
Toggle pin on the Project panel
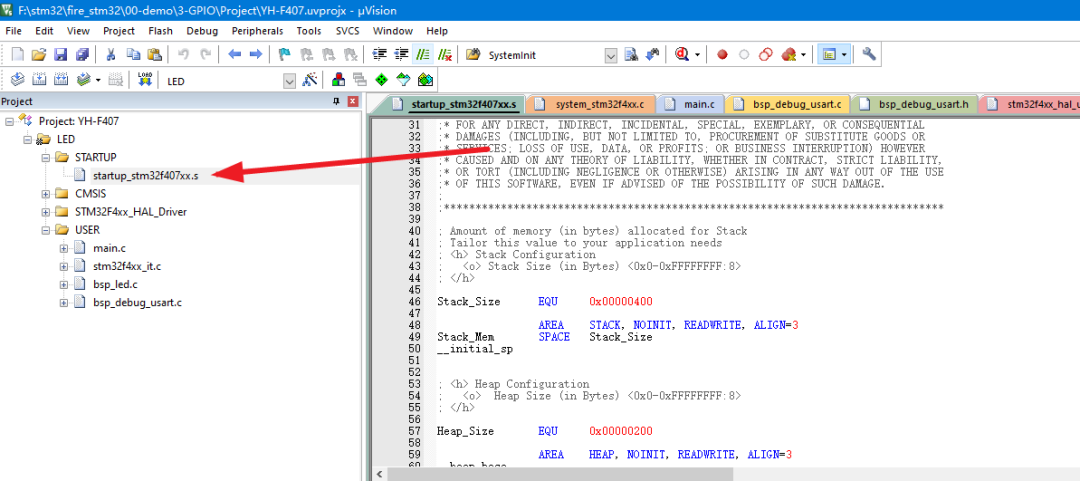[x=336, y=102]
